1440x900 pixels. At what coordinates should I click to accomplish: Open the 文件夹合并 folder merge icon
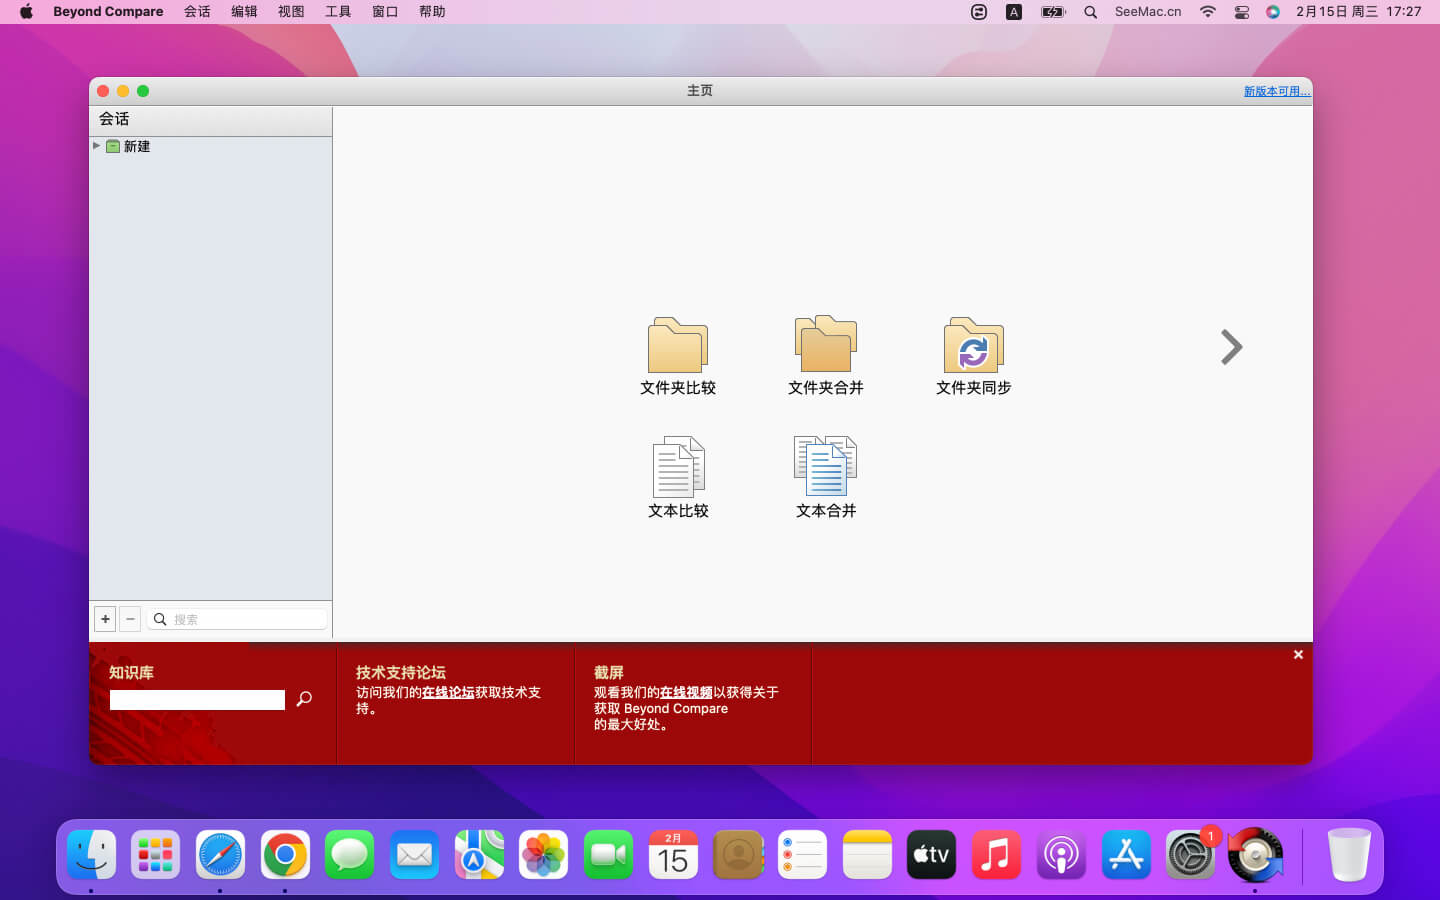825,346
